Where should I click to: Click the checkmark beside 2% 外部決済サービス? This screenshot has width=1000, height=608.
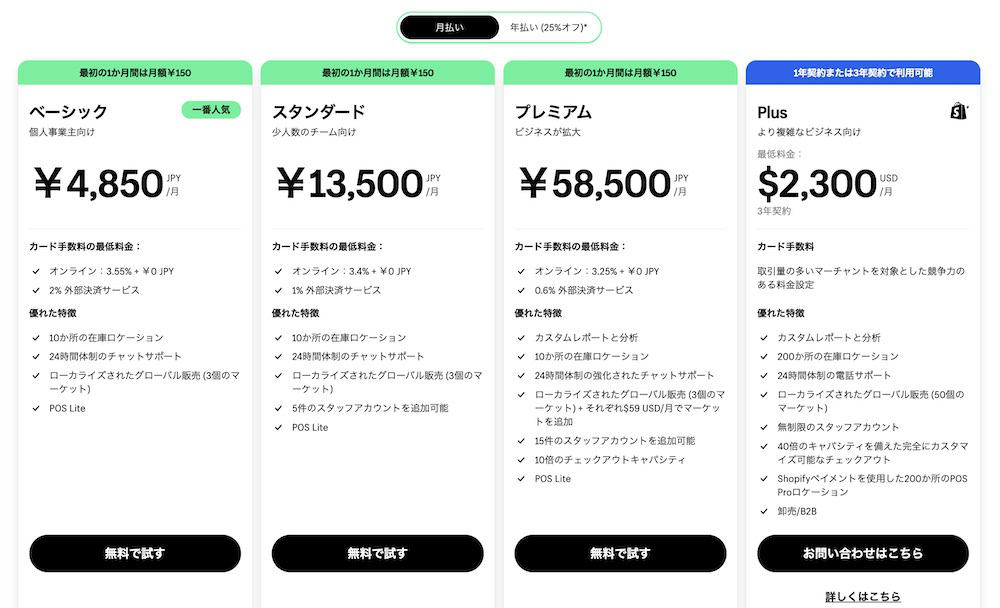tap(34, 290)
